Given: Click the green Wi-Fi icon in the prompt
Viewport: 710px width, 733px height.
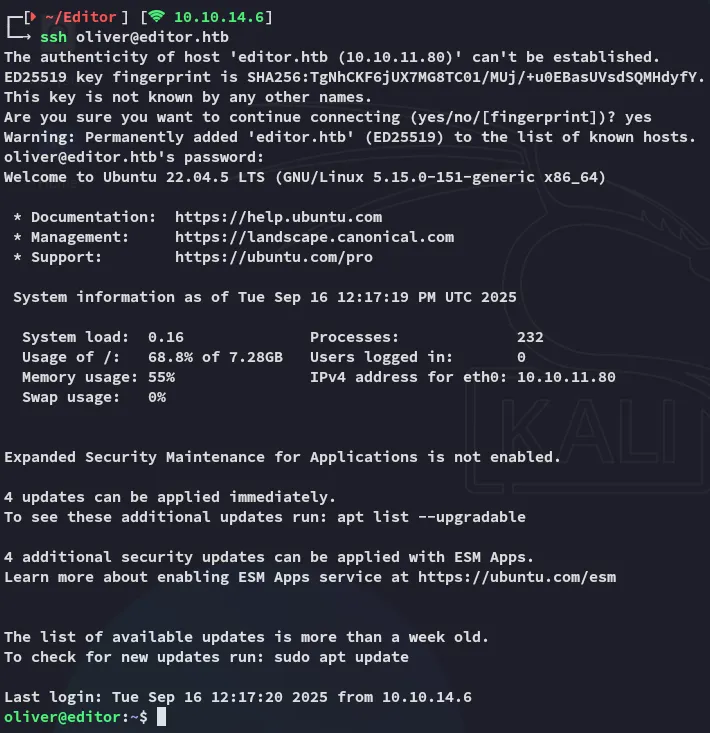Looking at the screenshot, I should pyautogui.click(x=157, y=17).
